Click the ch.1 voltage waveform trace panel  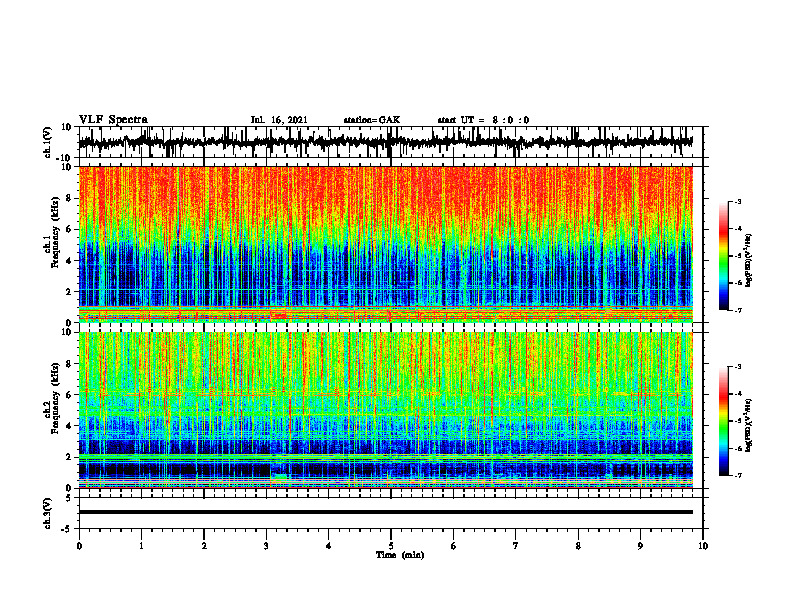(x=391, y=142)
